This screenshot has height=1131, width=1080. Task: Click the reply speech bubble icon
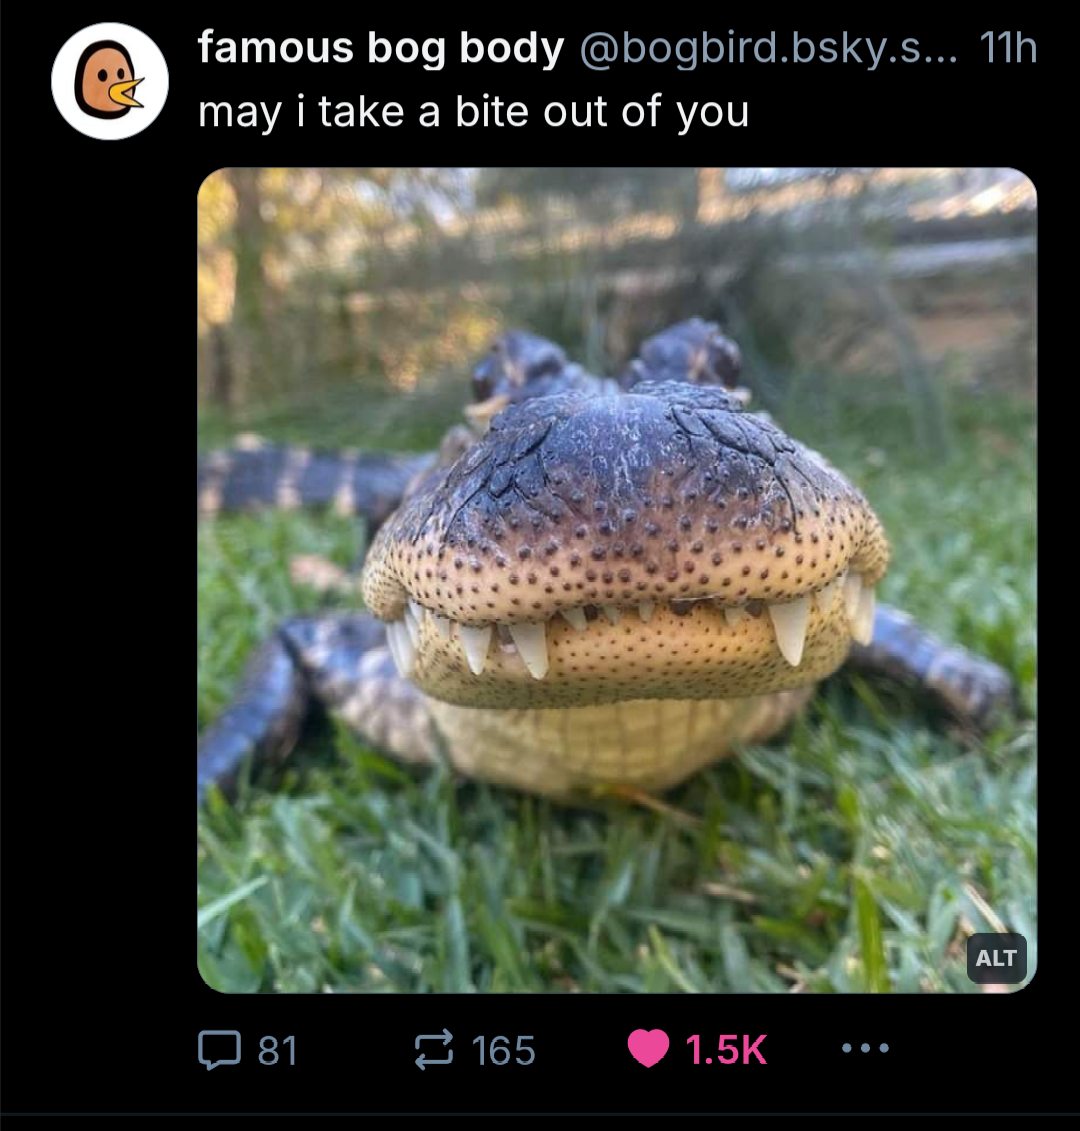click(219, 1049)
